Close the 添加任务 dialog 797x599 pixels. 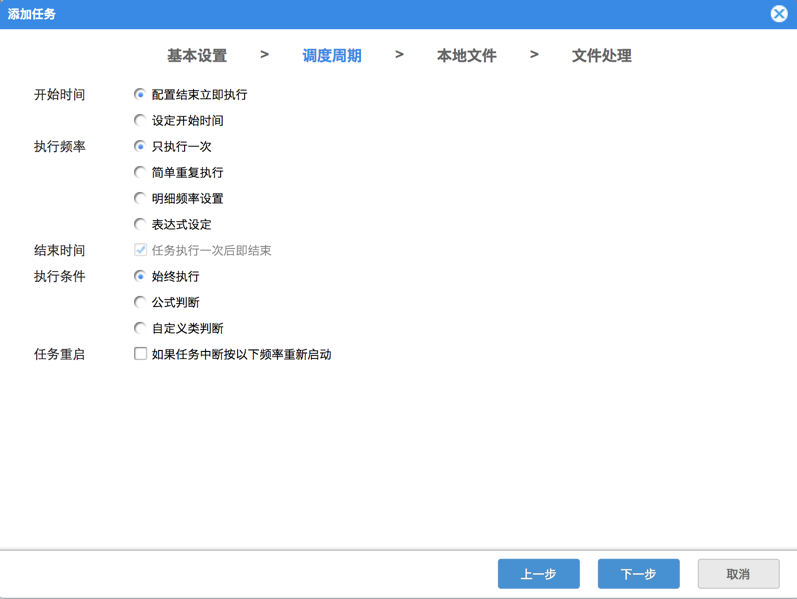(779, 14)
